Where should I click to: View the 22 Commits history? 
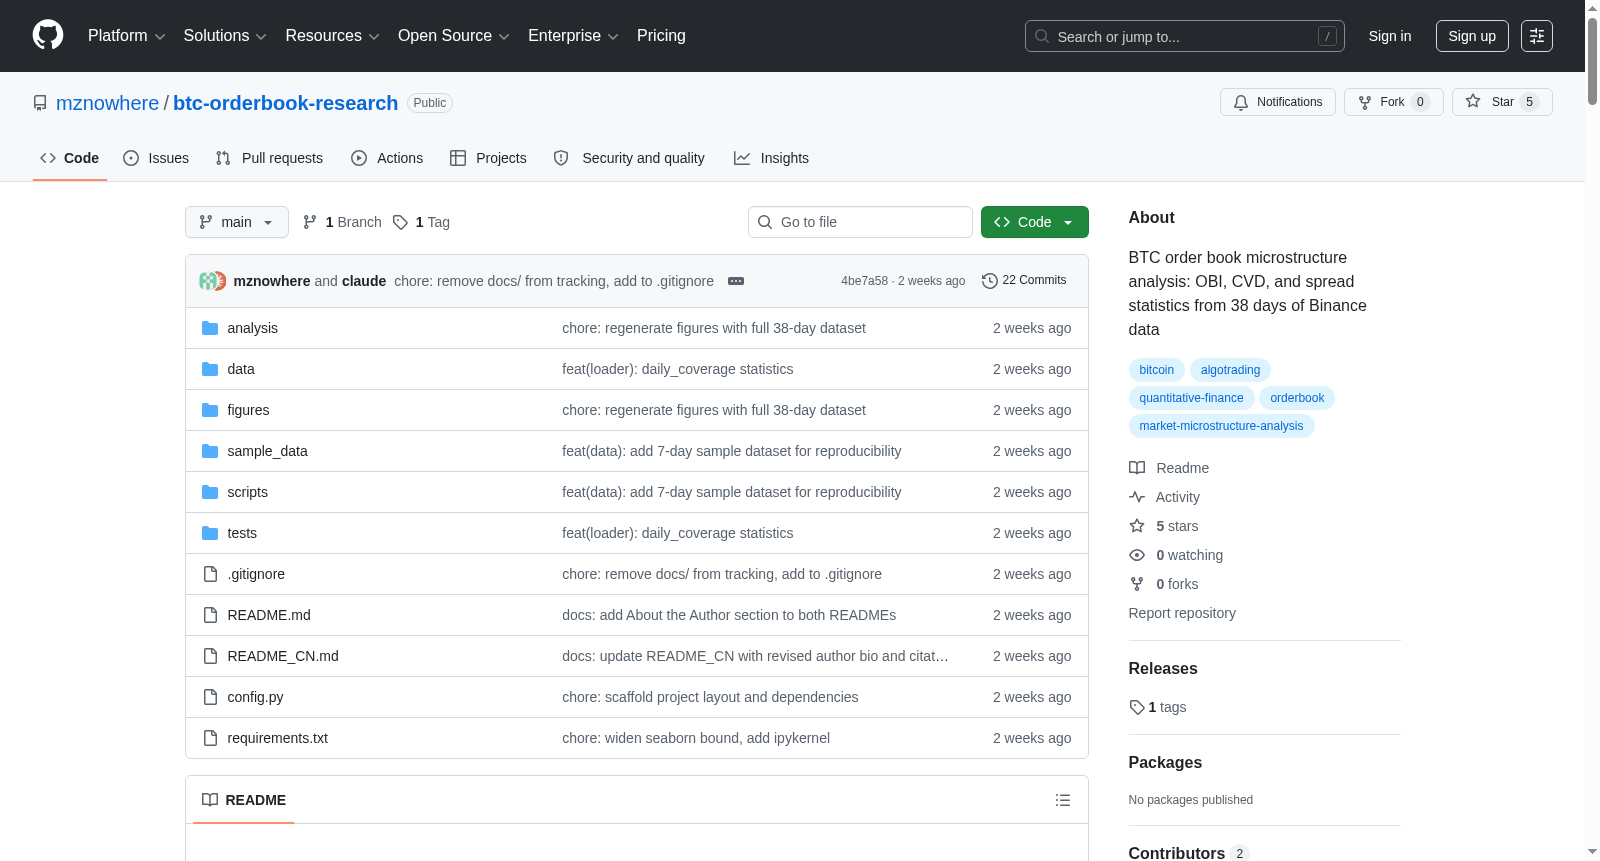click(x=1024, y=280)
